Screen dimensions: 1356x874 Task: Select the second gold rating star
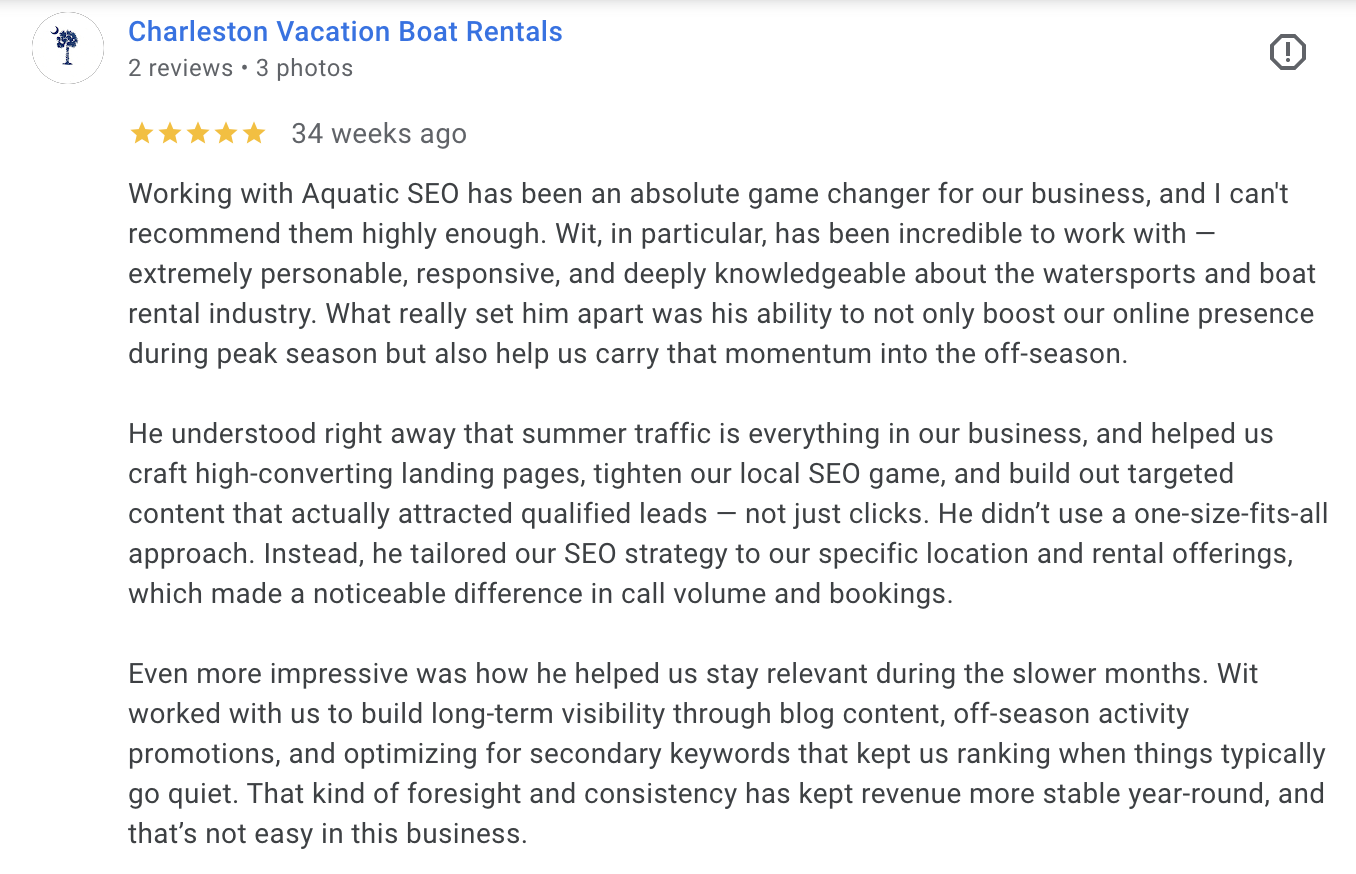[169, 132]
